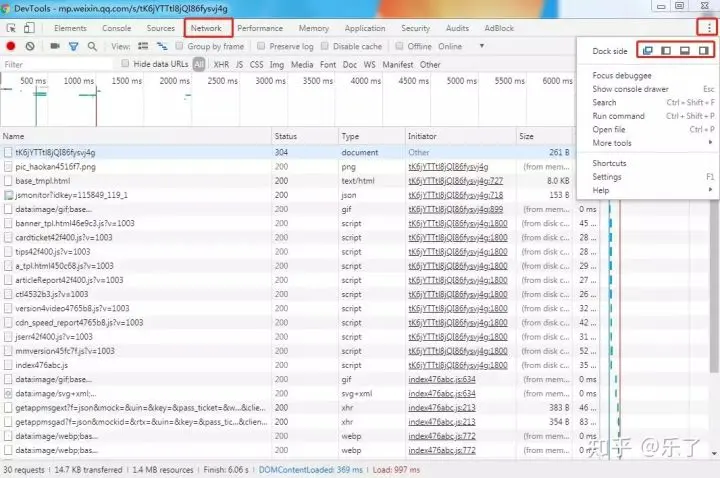The image size is (720, 478).
Task: Select dock to bottom icon
Action: (685, 50)
